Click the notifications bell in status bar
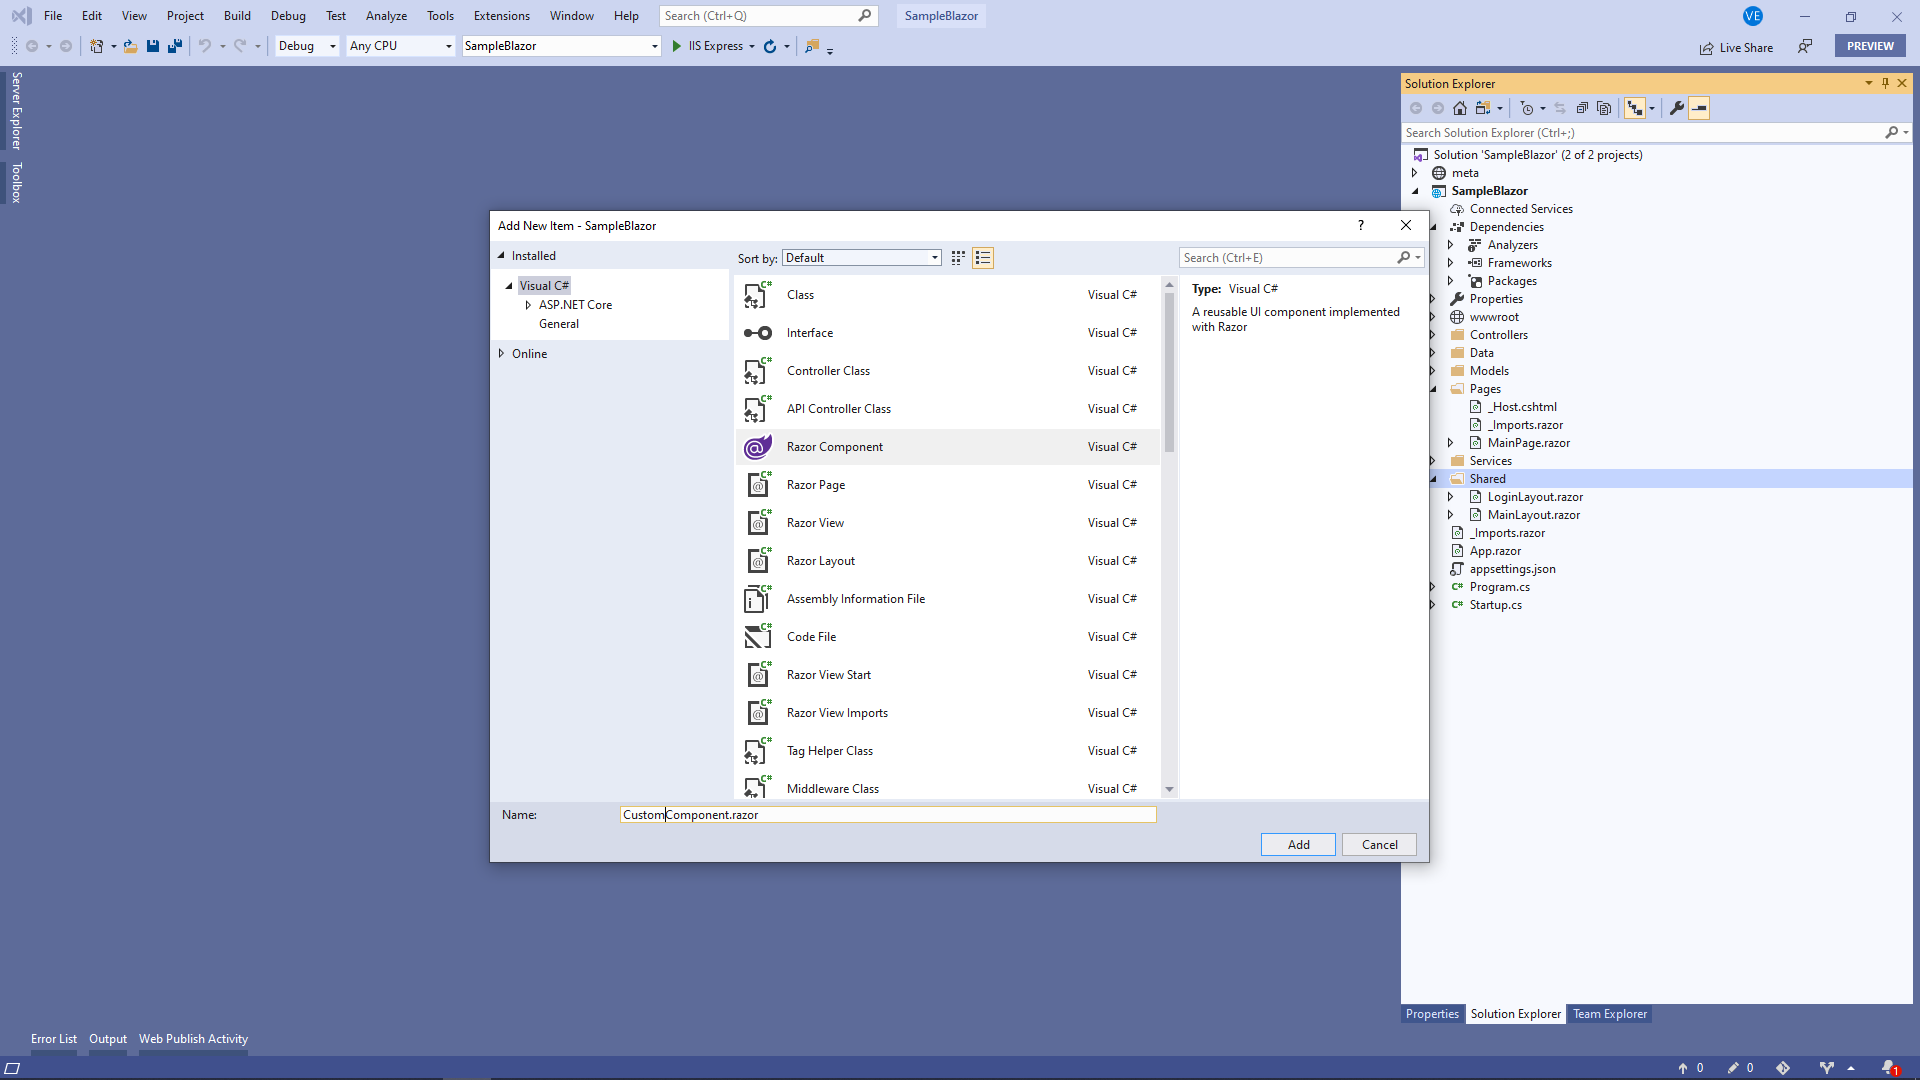 tap(1888, 1068)
